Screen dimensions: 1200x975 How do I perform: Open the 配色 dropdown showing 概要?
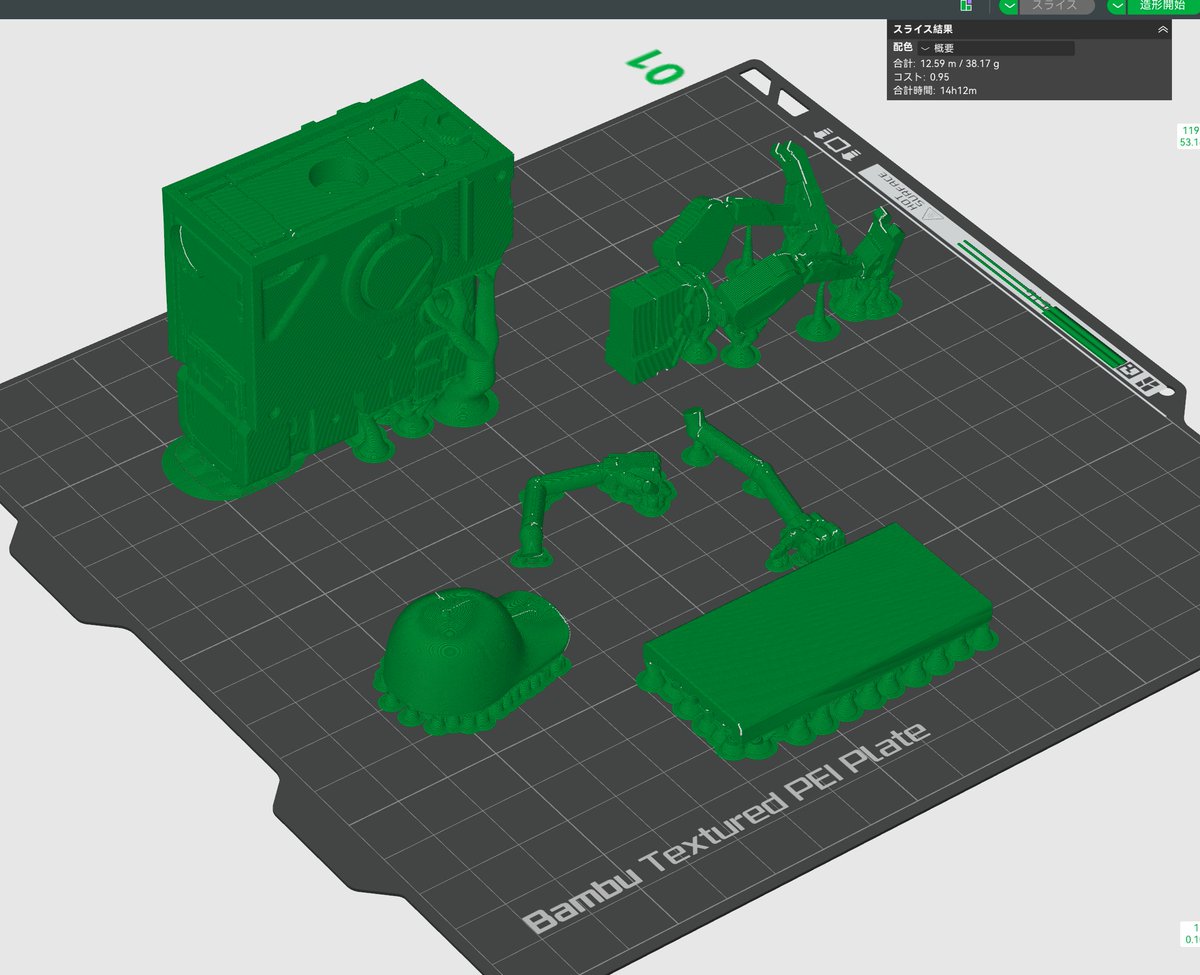pyautogui.click(x=996, y=48)
